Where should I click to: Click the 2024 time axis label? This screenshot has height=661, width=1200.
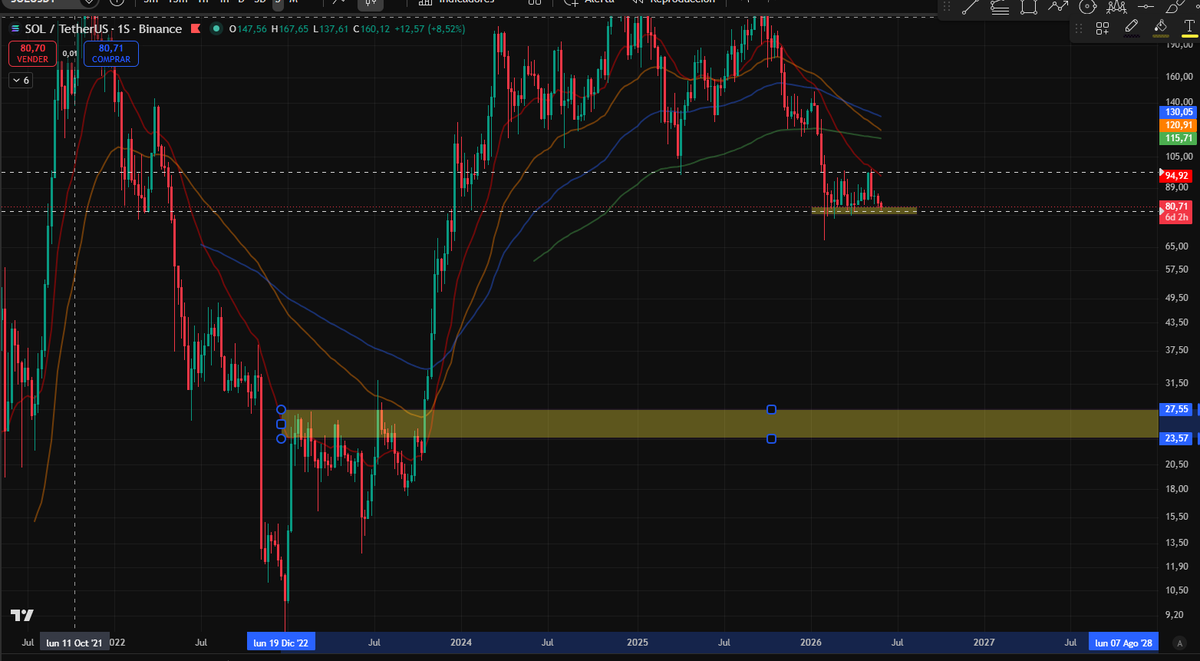click(x=461, y=642)
